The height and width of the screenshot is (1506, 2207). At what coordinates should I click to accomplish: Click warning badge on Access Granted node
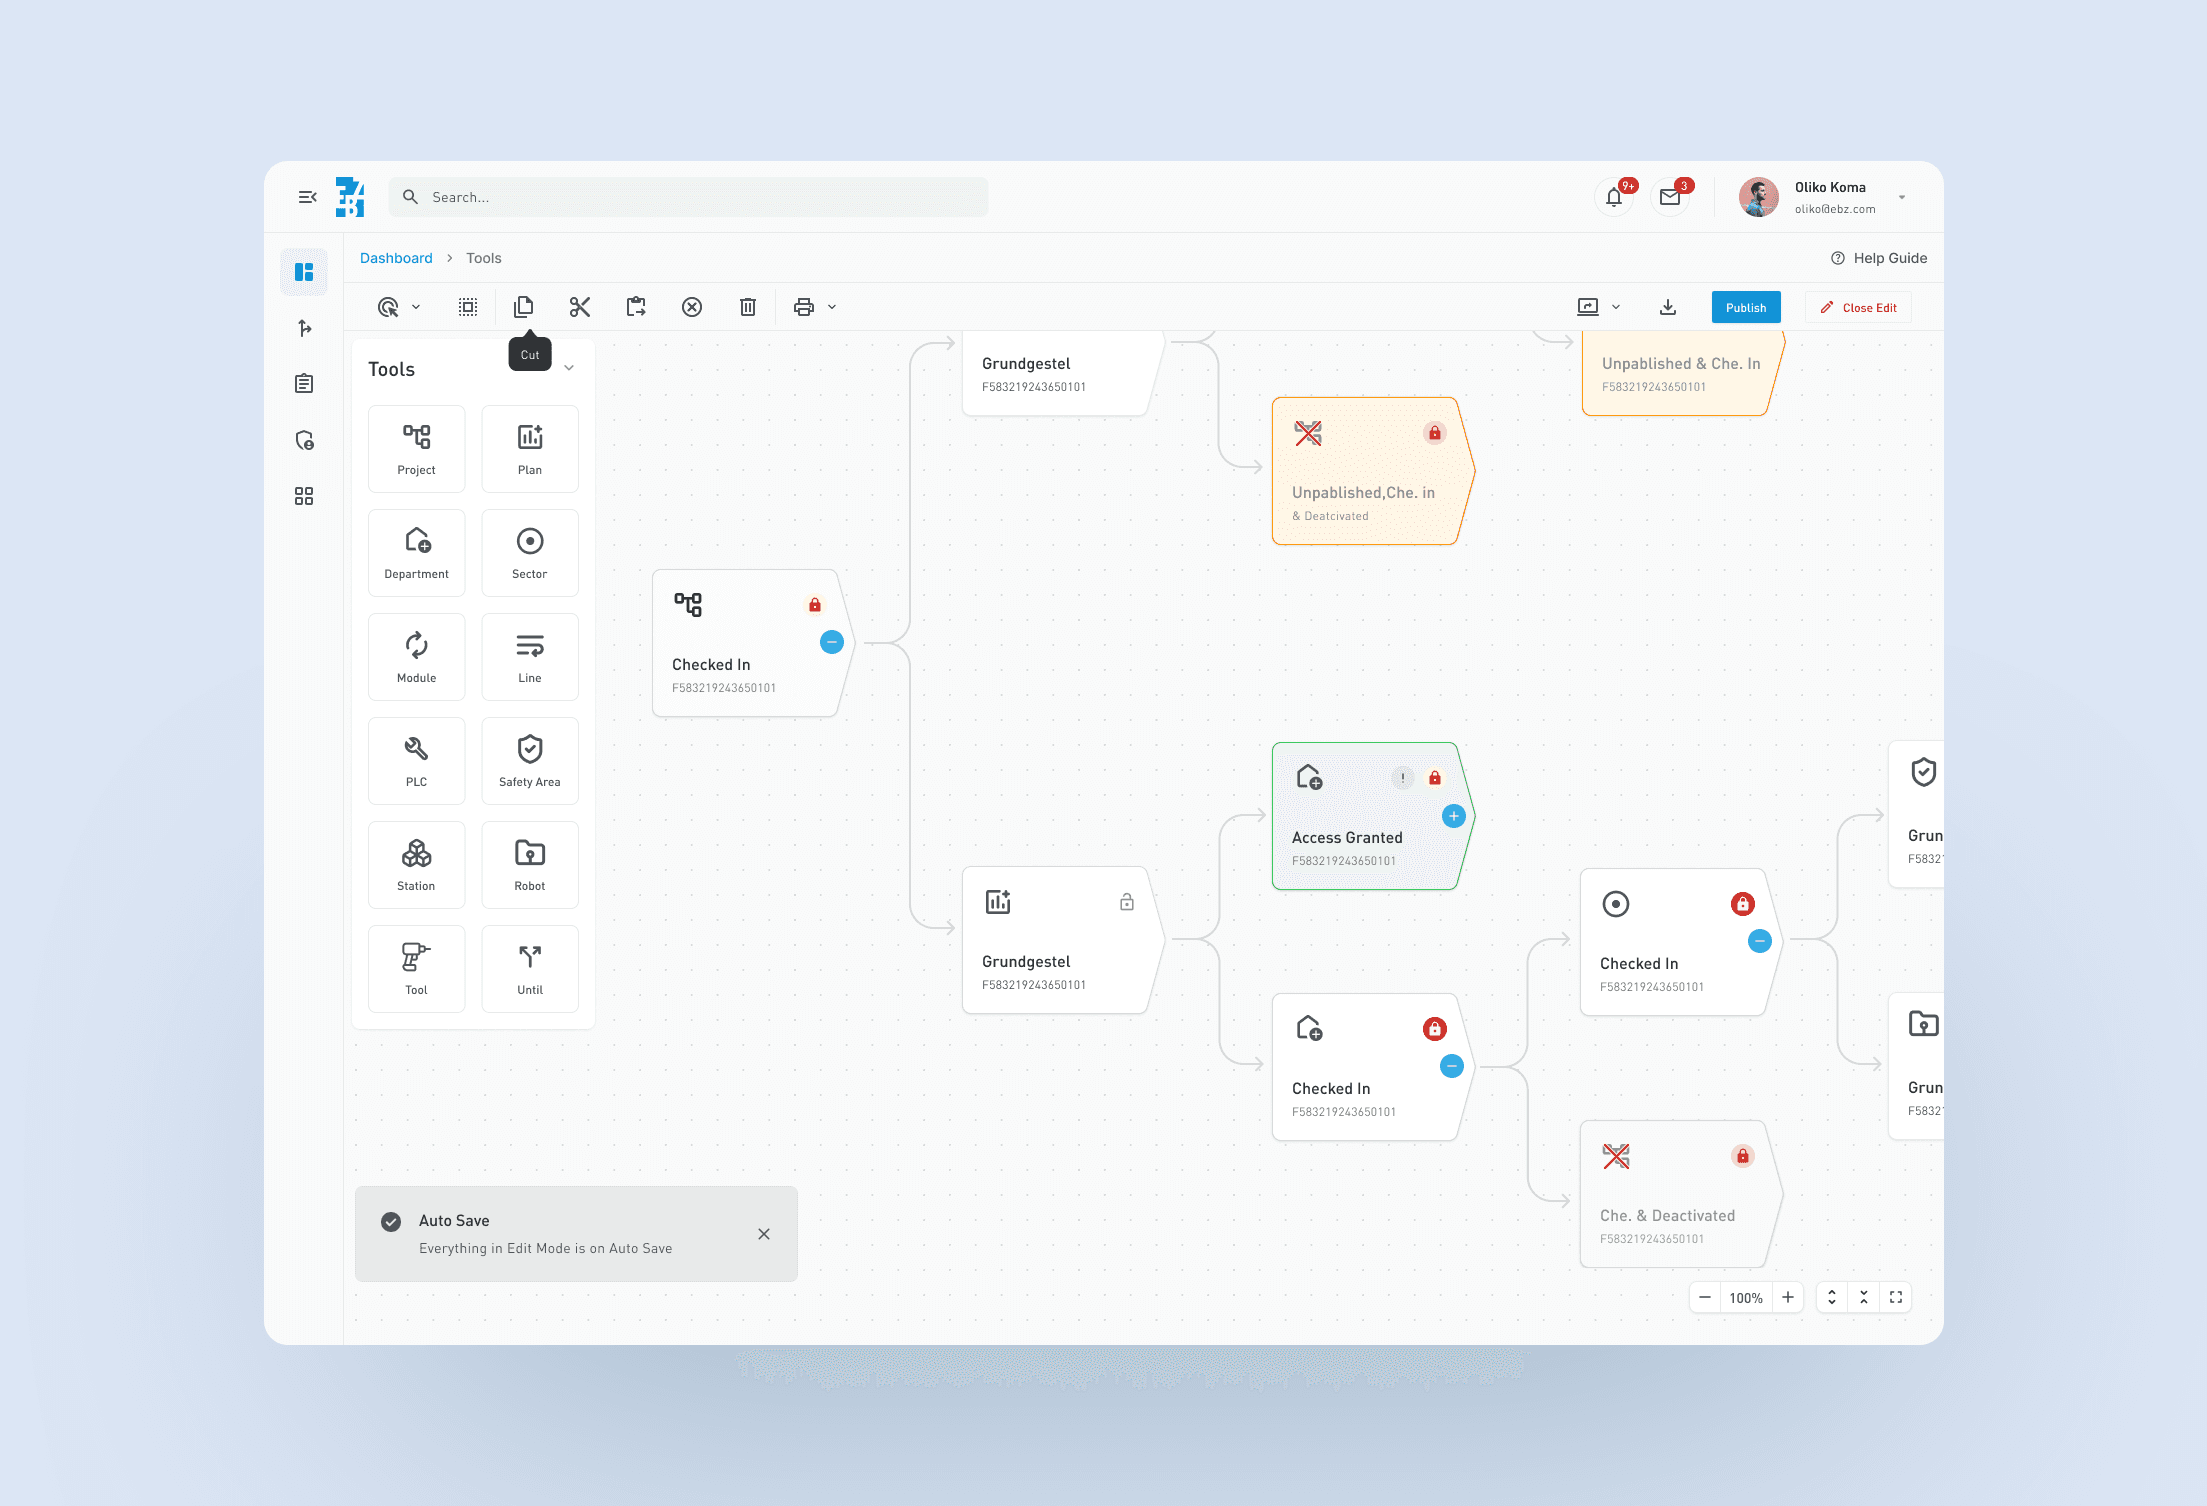pyautogui.click(x=1403, y=778)
